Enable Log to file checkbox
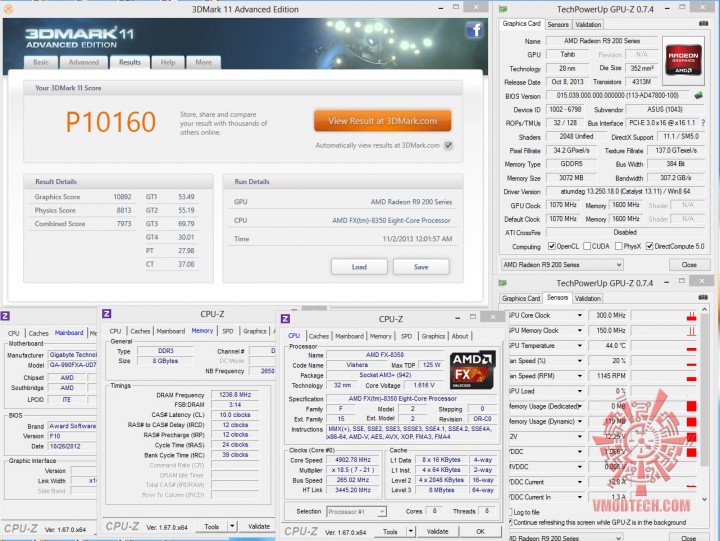The width and height of the screenshot is (720, 541). coord(510,512)
